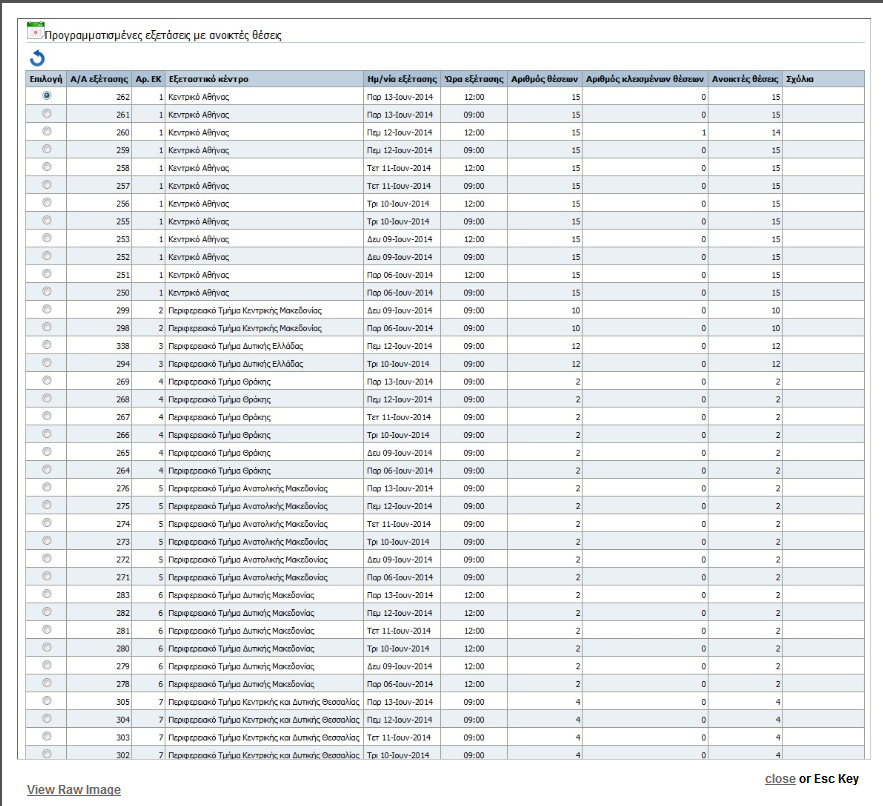Image resolution: width=883 pixels, height=806 pixels.
Task: Click time '12:00' in exam 281 row
Action: point(474,631)
